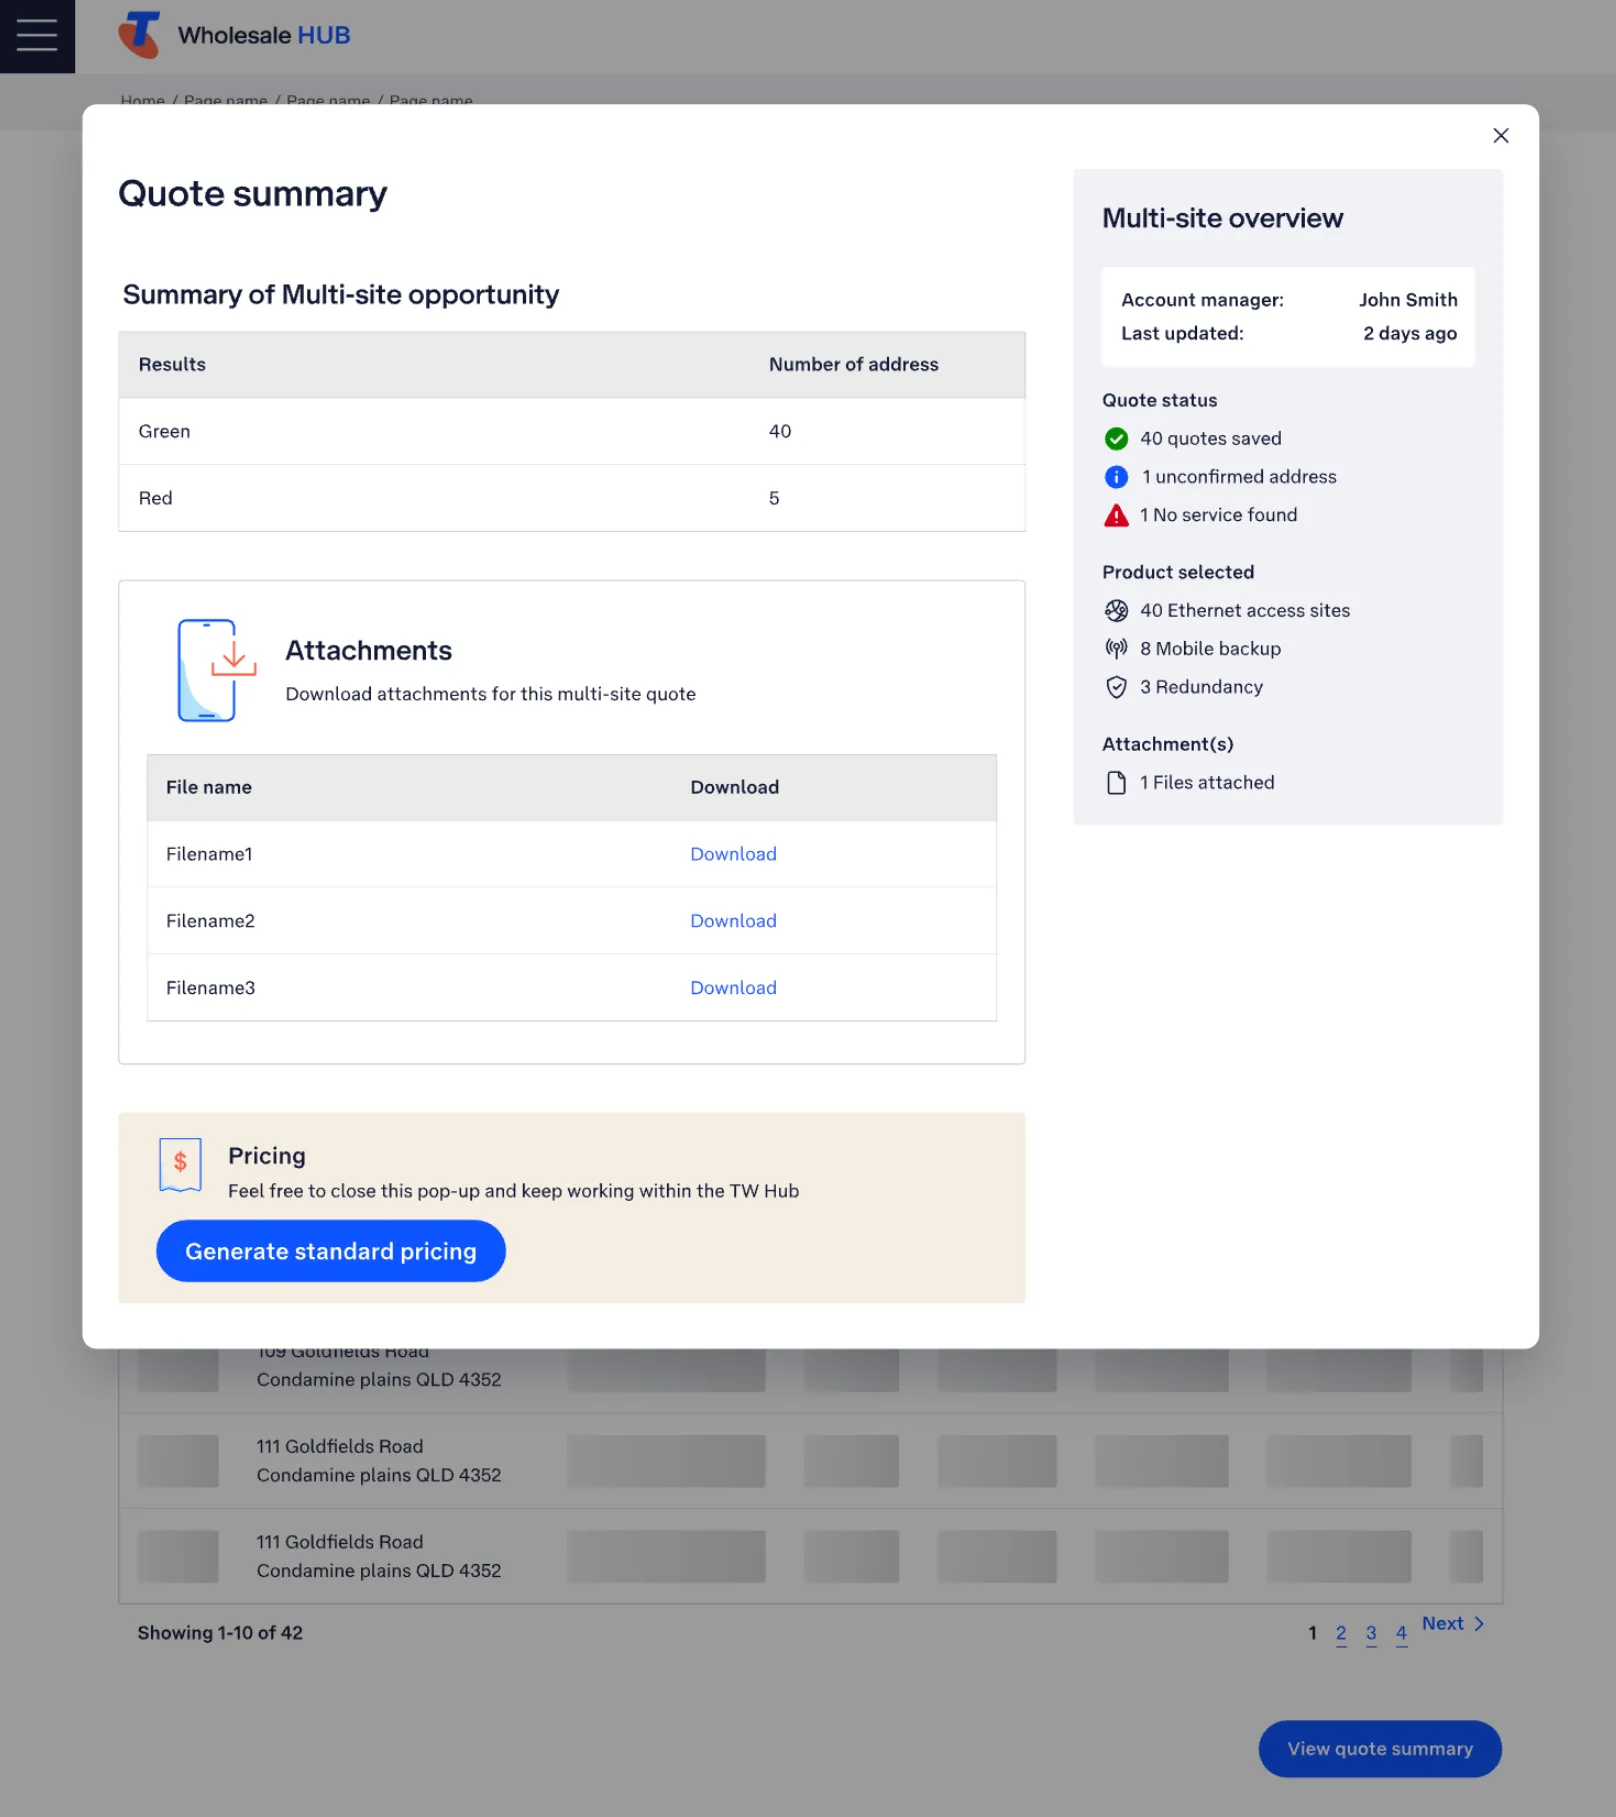This screenshot has width=1616, height=1817.
Task: Click the red warning No service icon
Action: [1116, 515]
